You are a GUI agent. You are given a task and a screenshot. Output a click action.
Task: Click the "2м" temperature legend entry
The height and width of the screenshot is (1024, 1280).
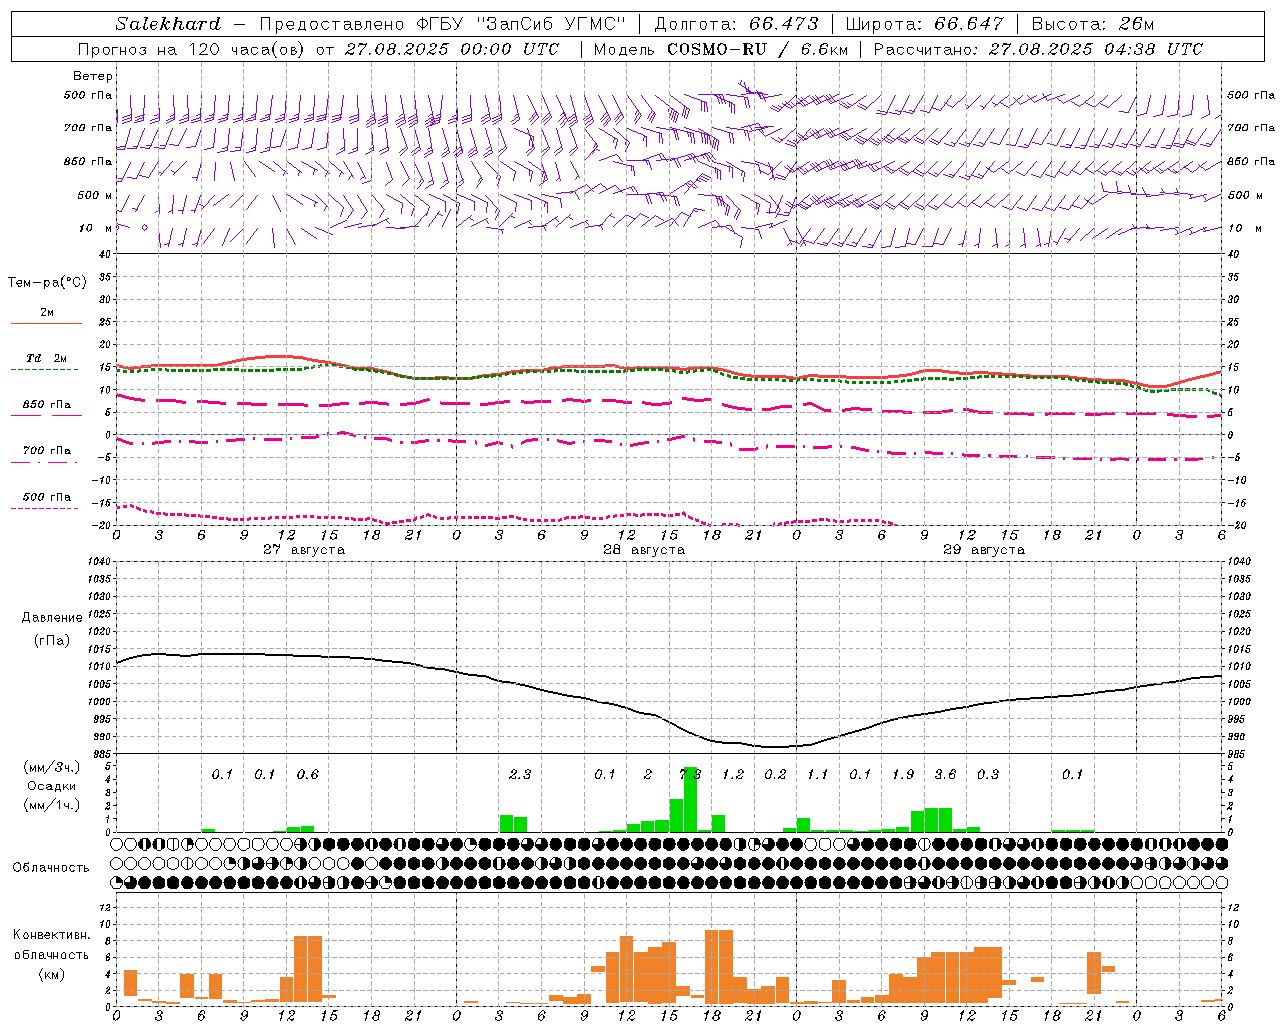click(x=47, y=313)
